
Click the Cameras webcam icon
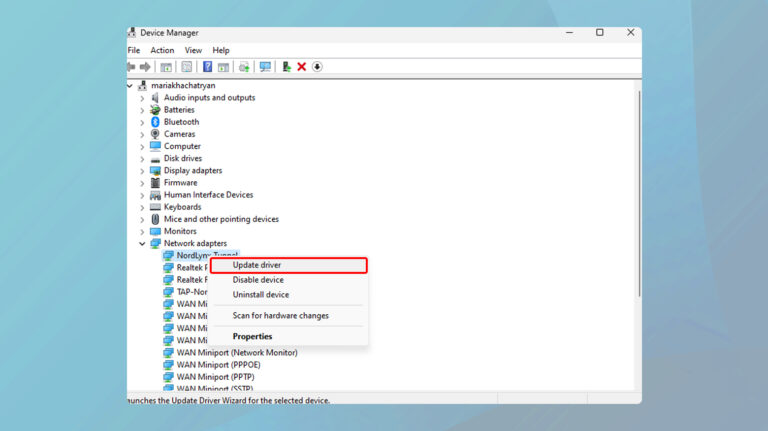tap(155, 134)
